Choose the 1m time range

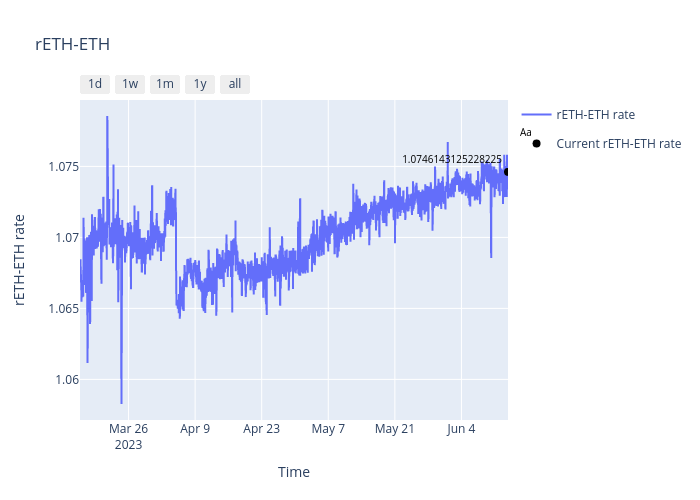click(165, 84)
